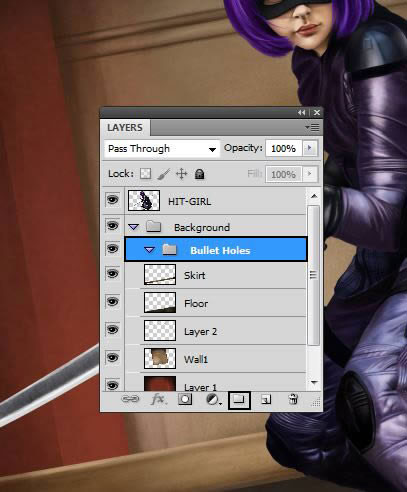
Task: Open the layer style fx menu
Action: [159, 399]
